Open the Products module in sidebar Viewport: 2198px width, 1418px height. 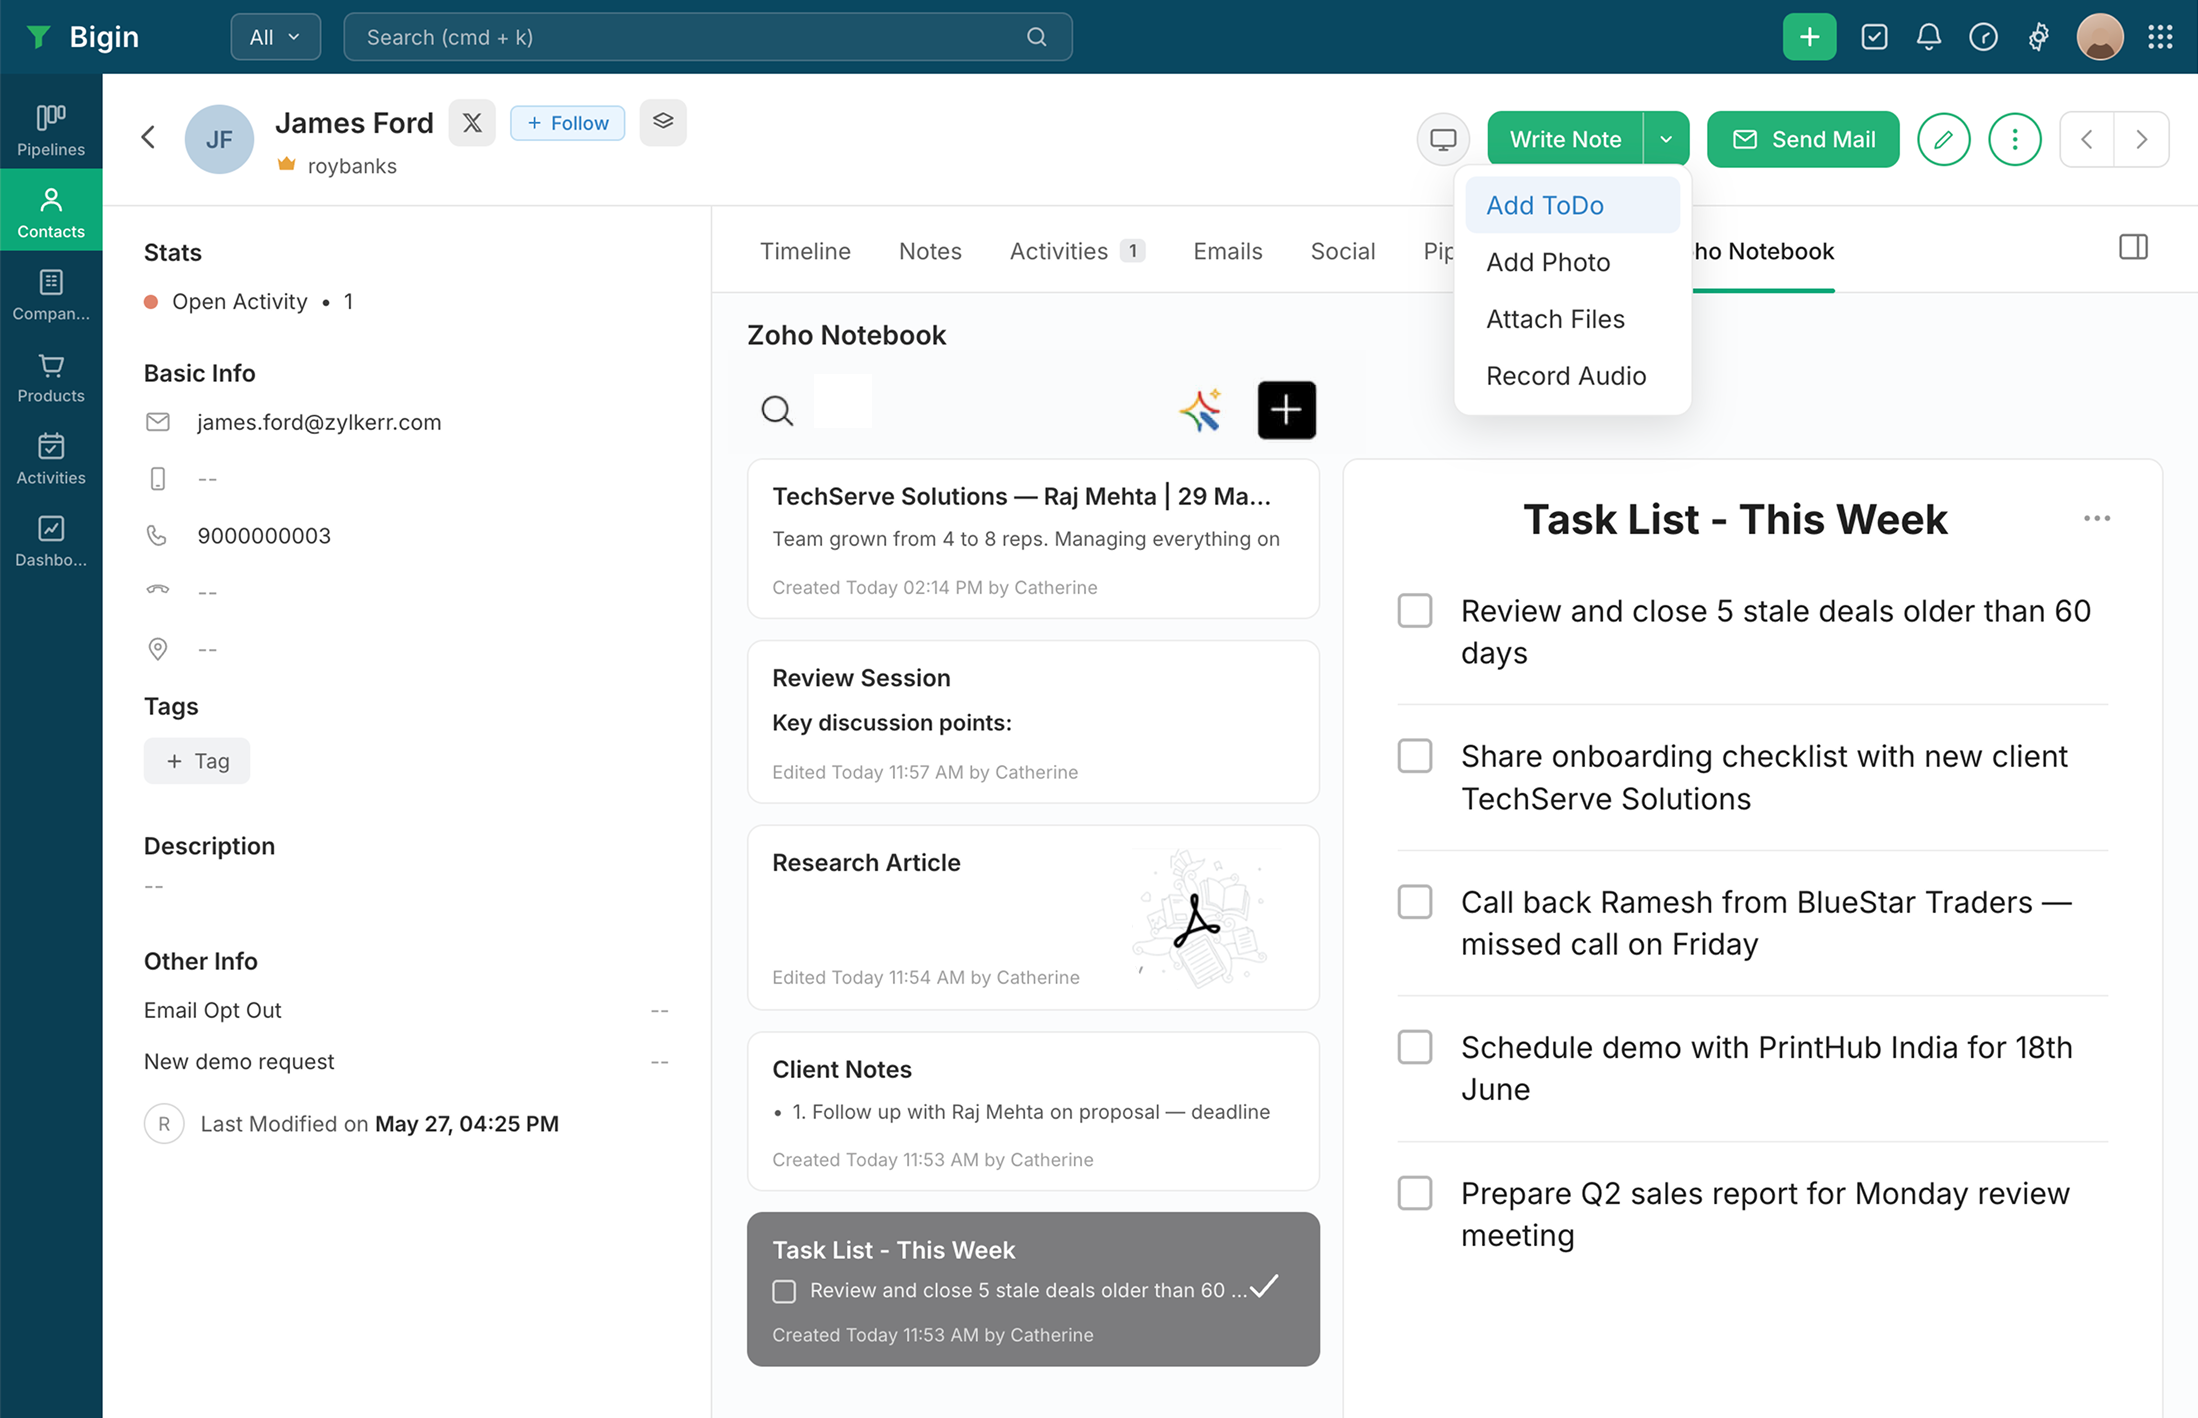pyautogui.click(x=51, y=377)
